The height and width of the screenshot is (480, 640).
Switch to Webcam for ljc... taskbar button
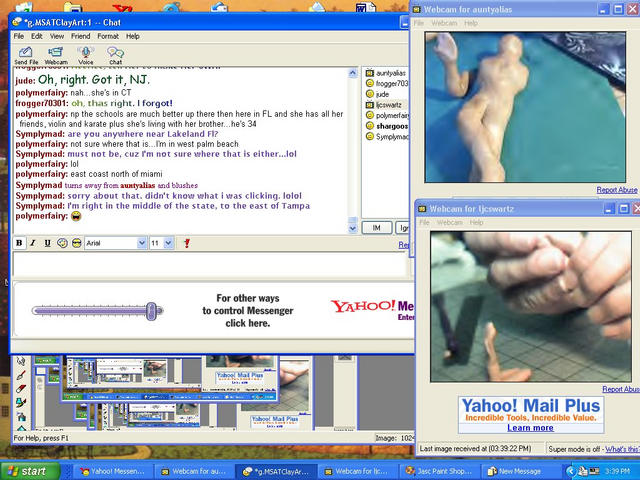click(x=358, y=471)
